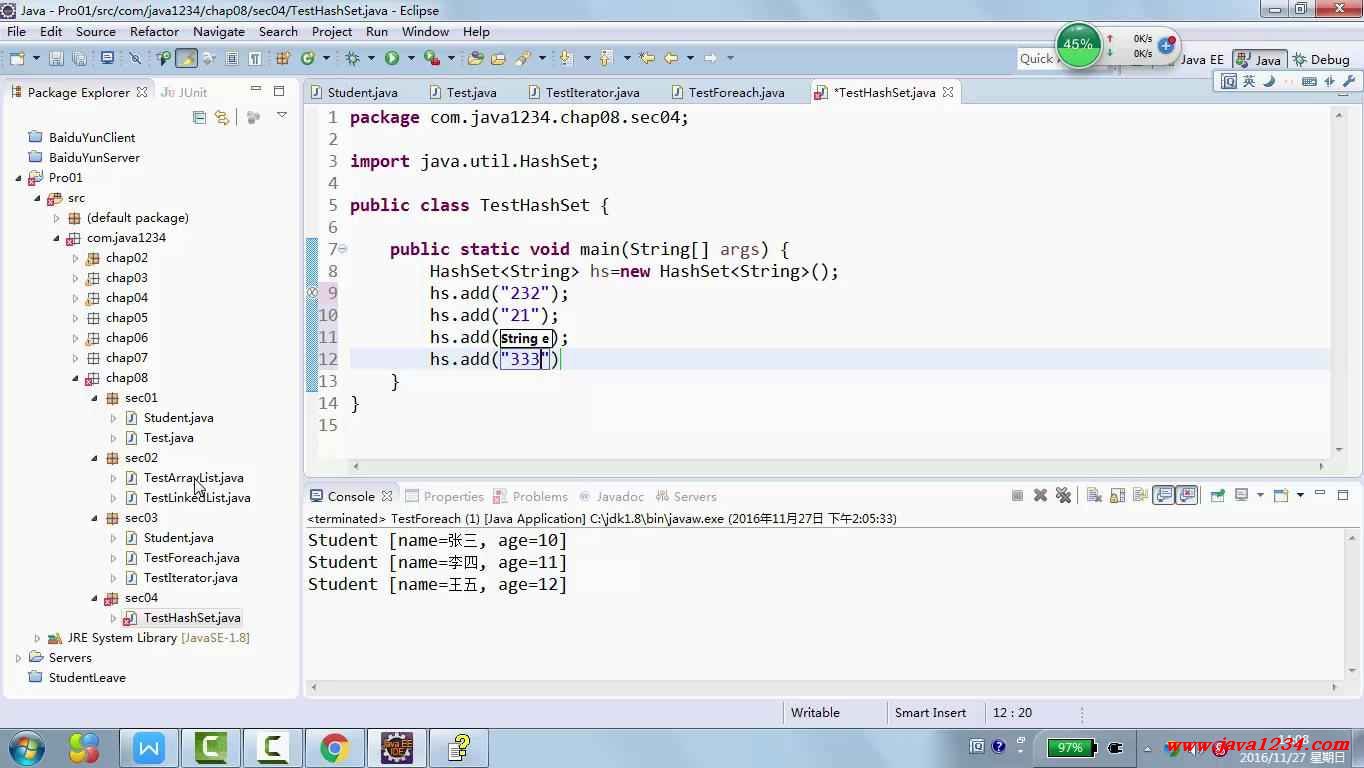Open Chrome from the Windows taskbar

point(335,747)
